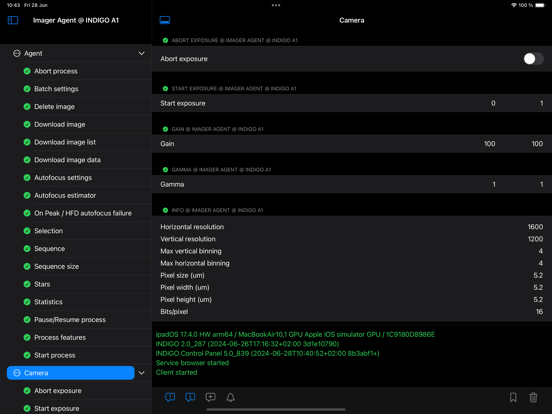Click the blue device icon beside Camera title
Viewport: 552px width, 414px height.
[x=165, y=20]
